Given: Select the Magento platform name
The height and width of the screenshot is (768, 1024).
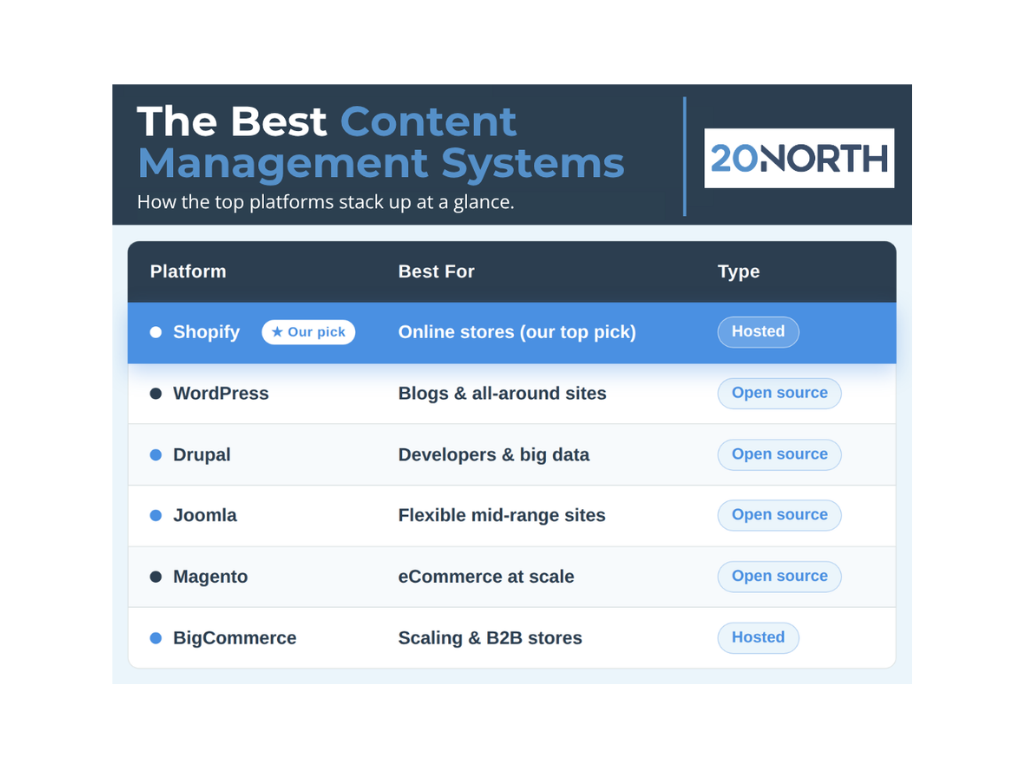Looking at the screenshot, I should click(210, 577).
